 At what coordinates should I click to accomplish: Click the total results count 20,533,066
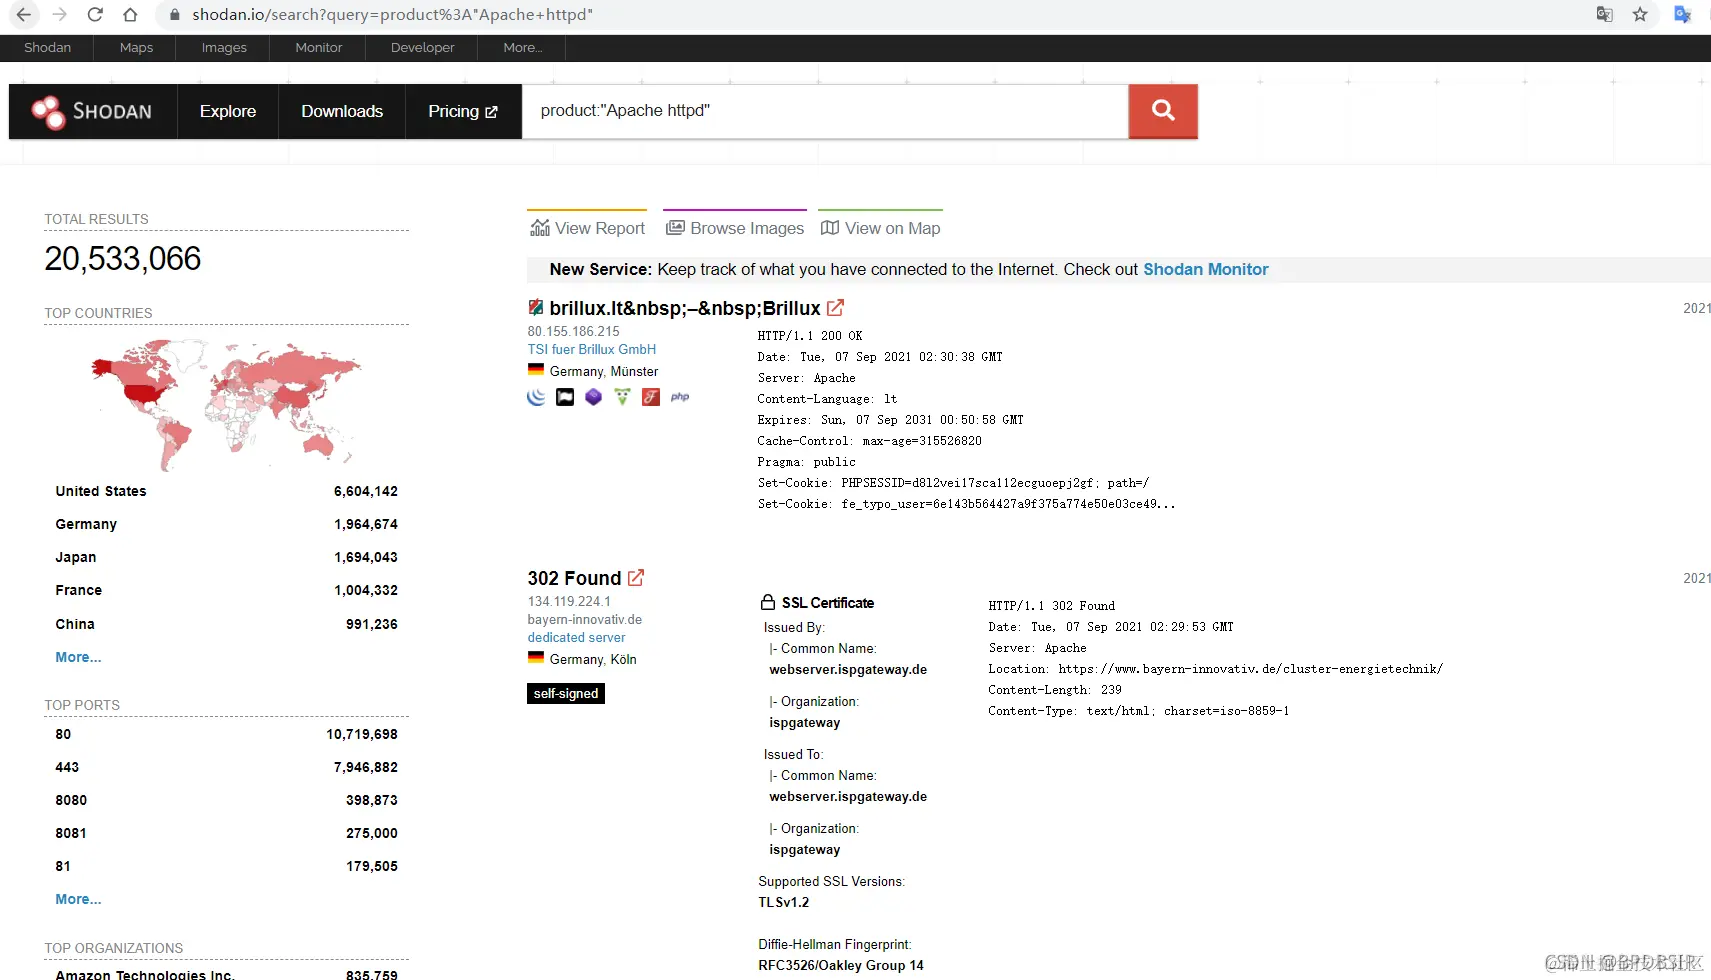click(123, 259)
